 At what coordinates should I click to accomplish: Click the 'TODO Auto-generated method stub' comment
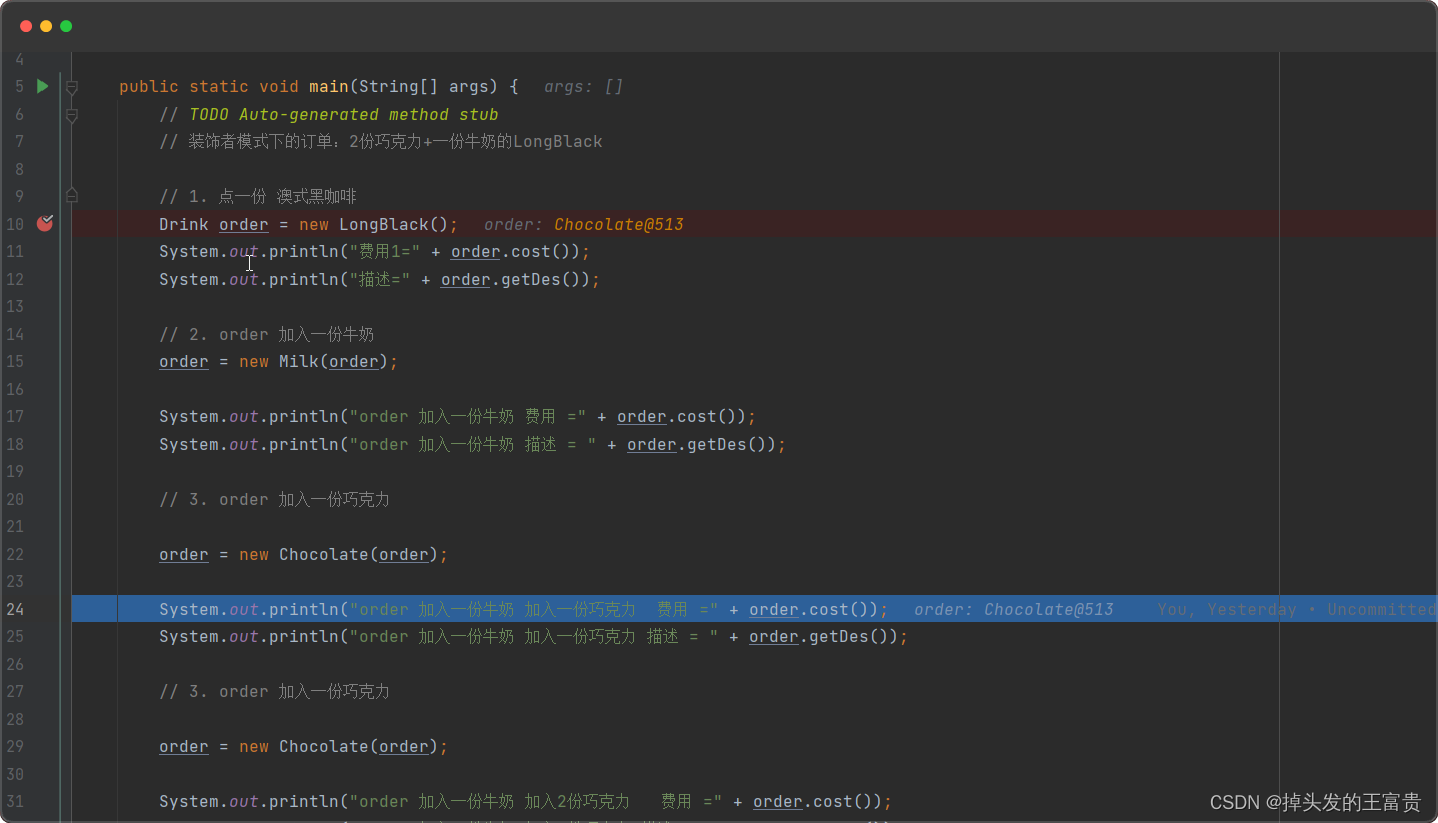343,115
